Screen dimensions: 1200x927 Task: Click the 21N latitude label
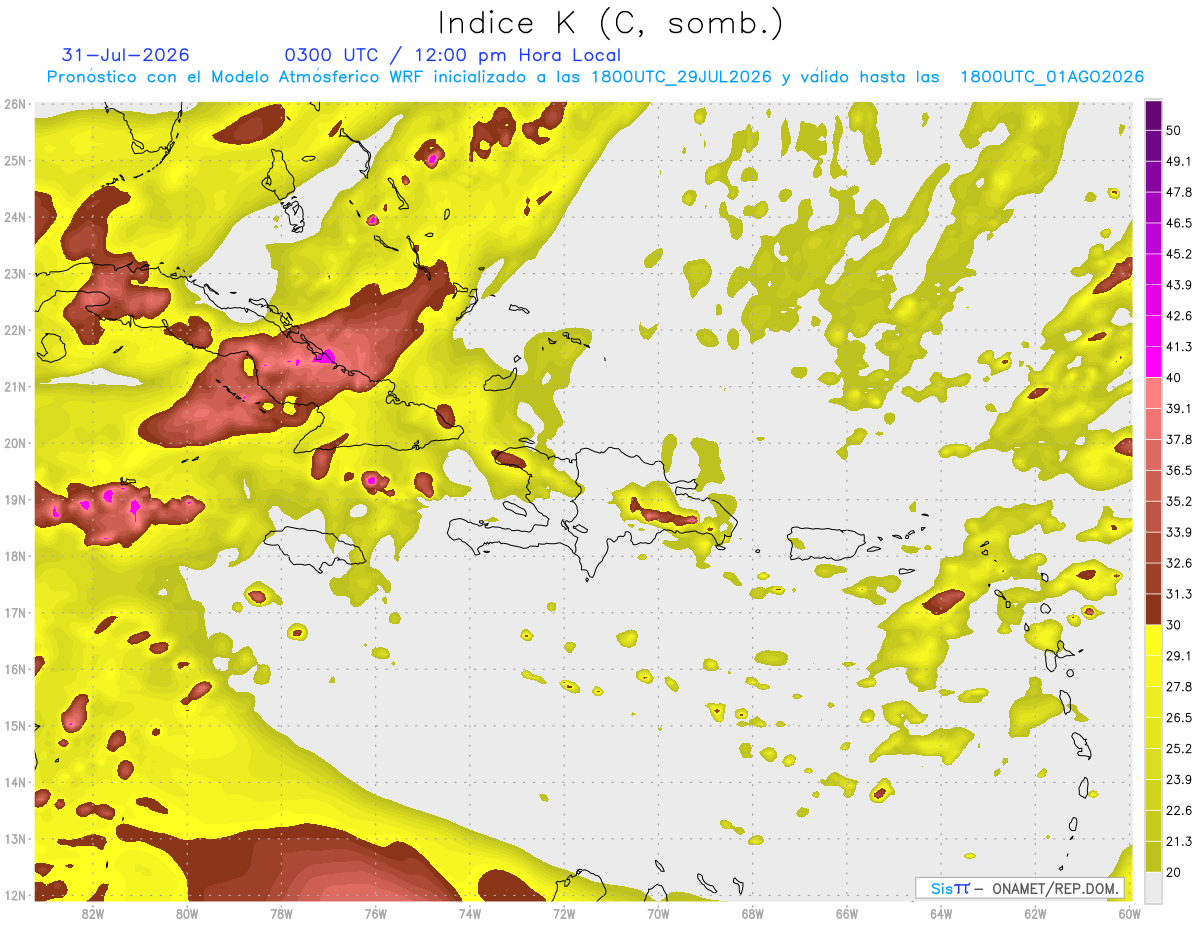pyautogui.click(x=15, y=387)
